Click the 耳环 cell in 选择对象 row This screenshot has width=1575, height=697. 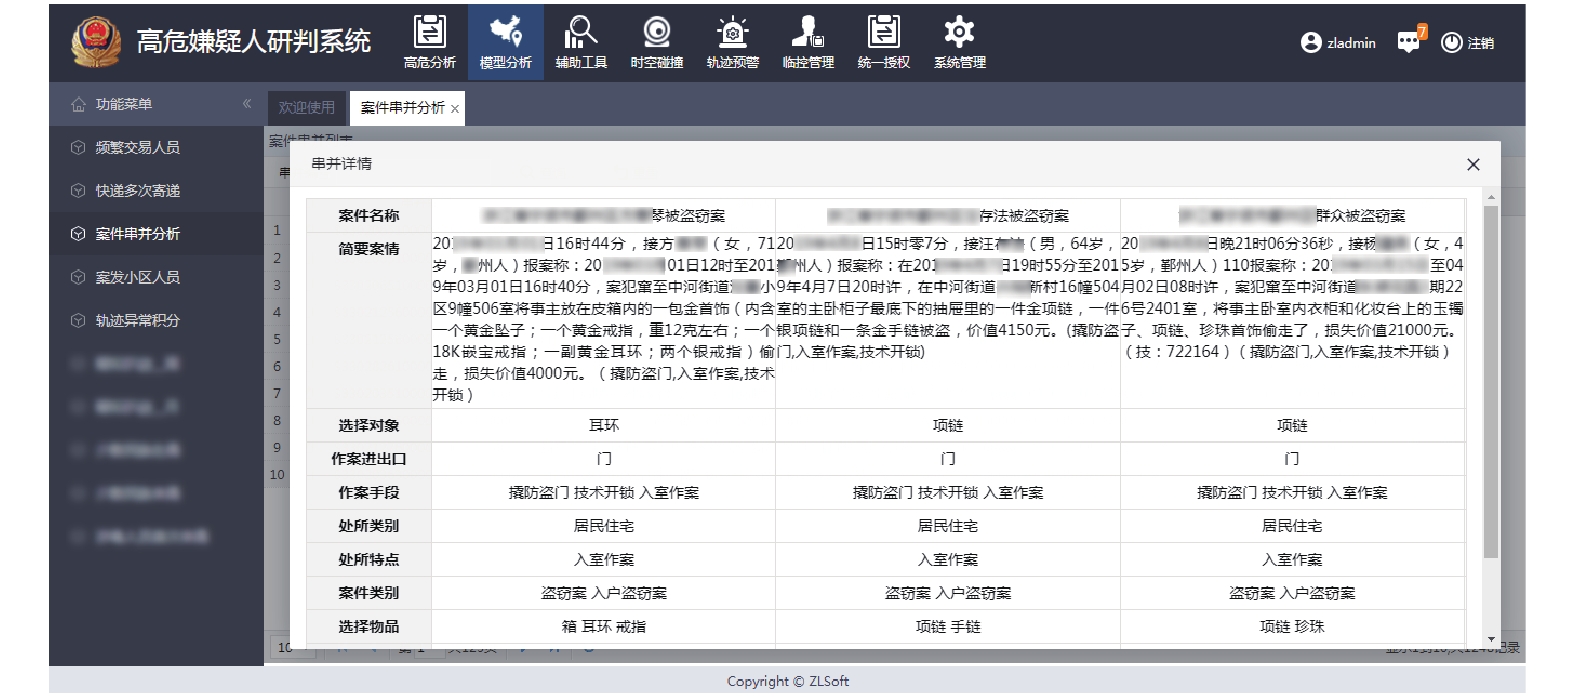point(604,425)
